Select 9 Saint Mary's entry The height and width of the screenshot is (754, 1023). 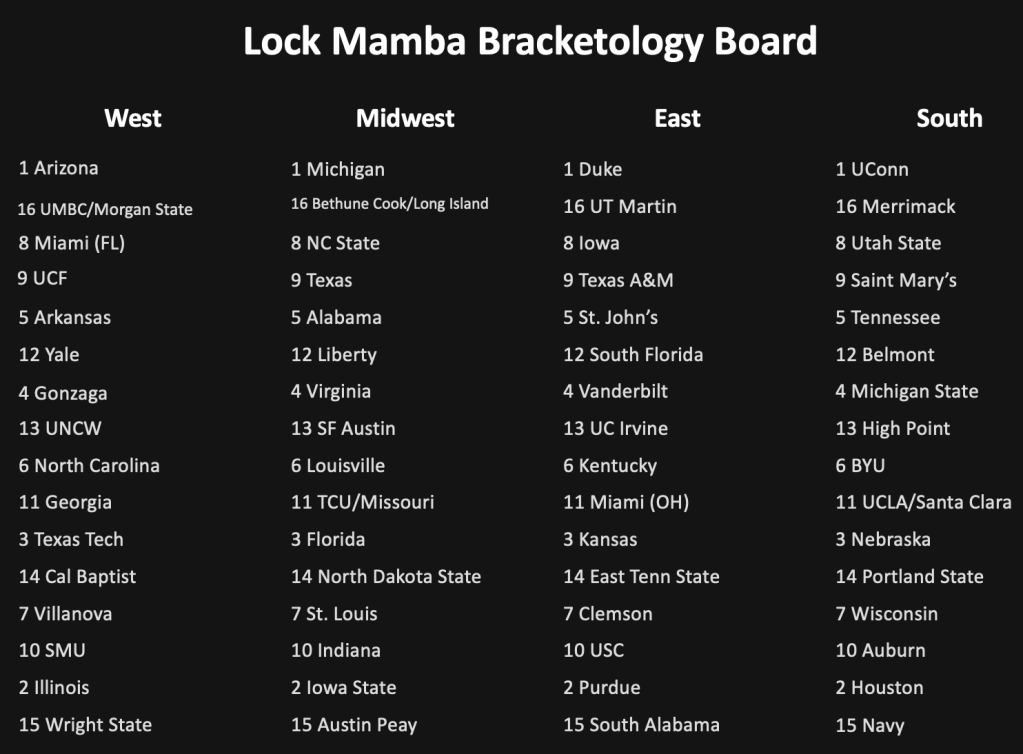896,280
